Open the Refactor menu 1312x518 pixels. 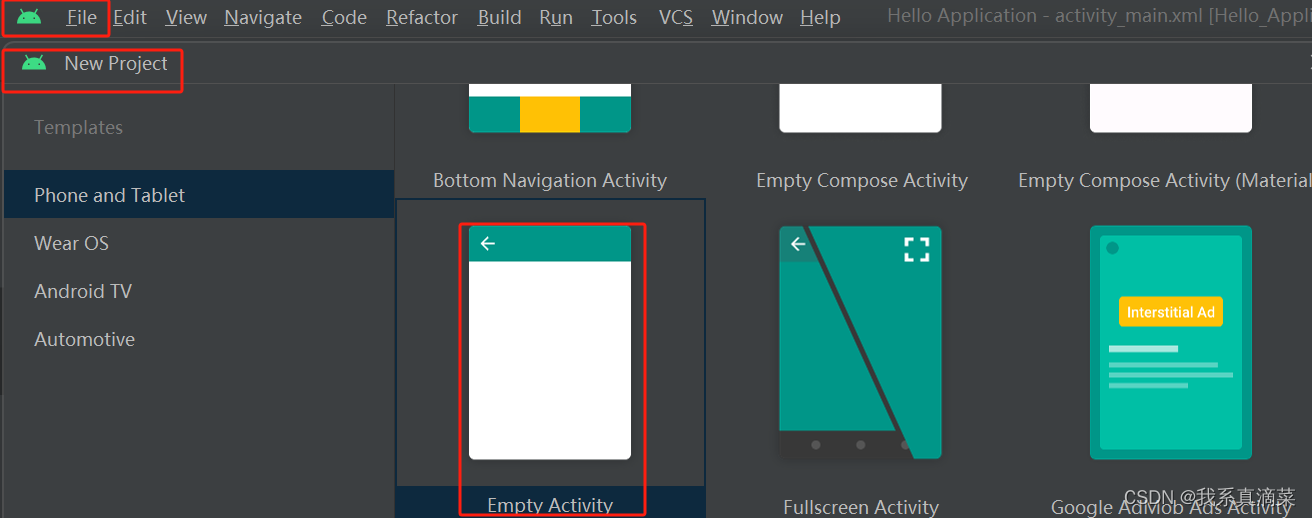[422, 18]
